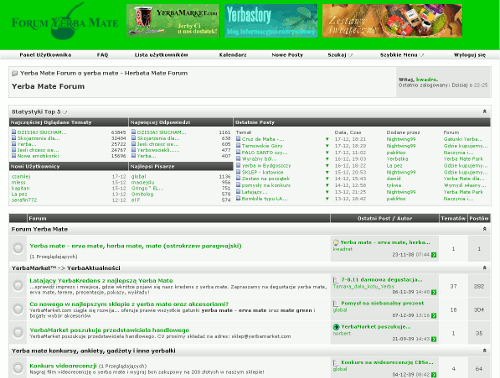Go to last post dated 06-11-09 14:40

[434, 292]
